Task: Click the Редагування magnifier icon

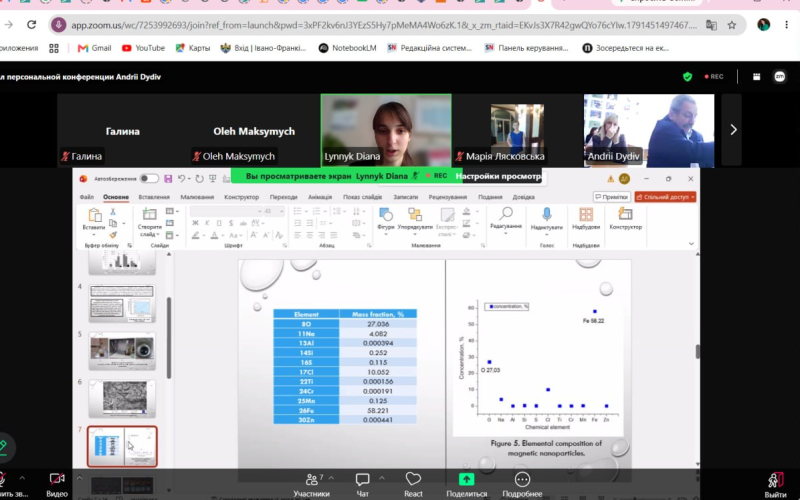Action: coord(506,214)
